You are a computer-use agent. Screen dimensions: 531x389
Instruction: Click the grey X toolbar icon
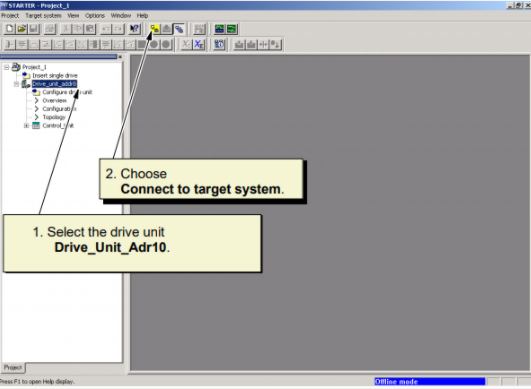coord(186,44)
